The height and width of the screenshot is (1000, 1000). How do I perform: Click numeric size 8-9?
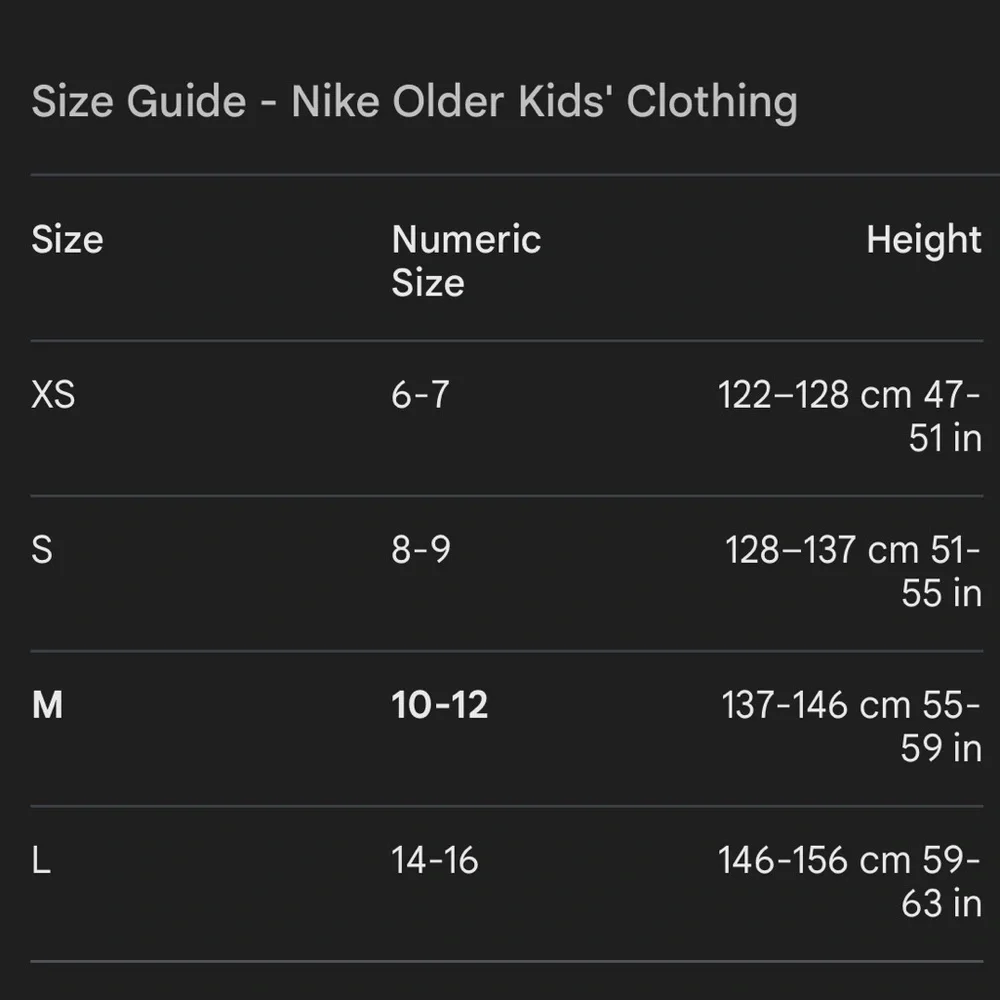click(421, 550)
